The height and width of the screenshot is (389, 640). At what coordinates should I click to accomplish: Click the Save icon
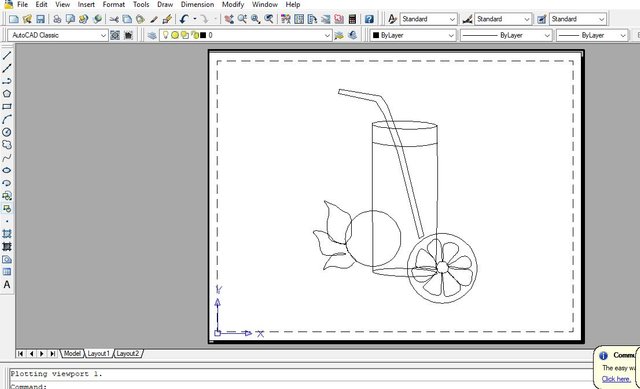(40, 19)
